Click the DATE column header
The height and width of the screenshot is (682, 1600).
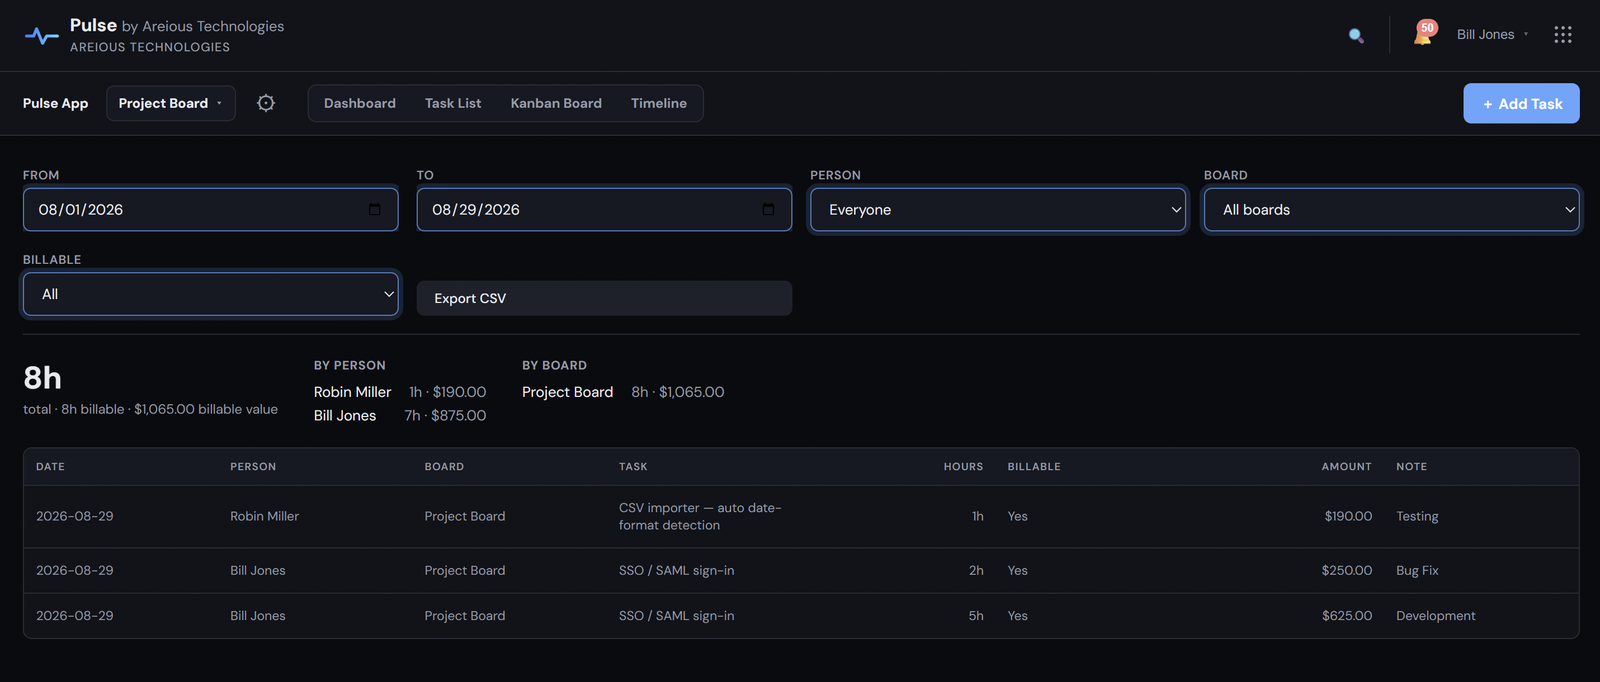(x=50, y=467)
